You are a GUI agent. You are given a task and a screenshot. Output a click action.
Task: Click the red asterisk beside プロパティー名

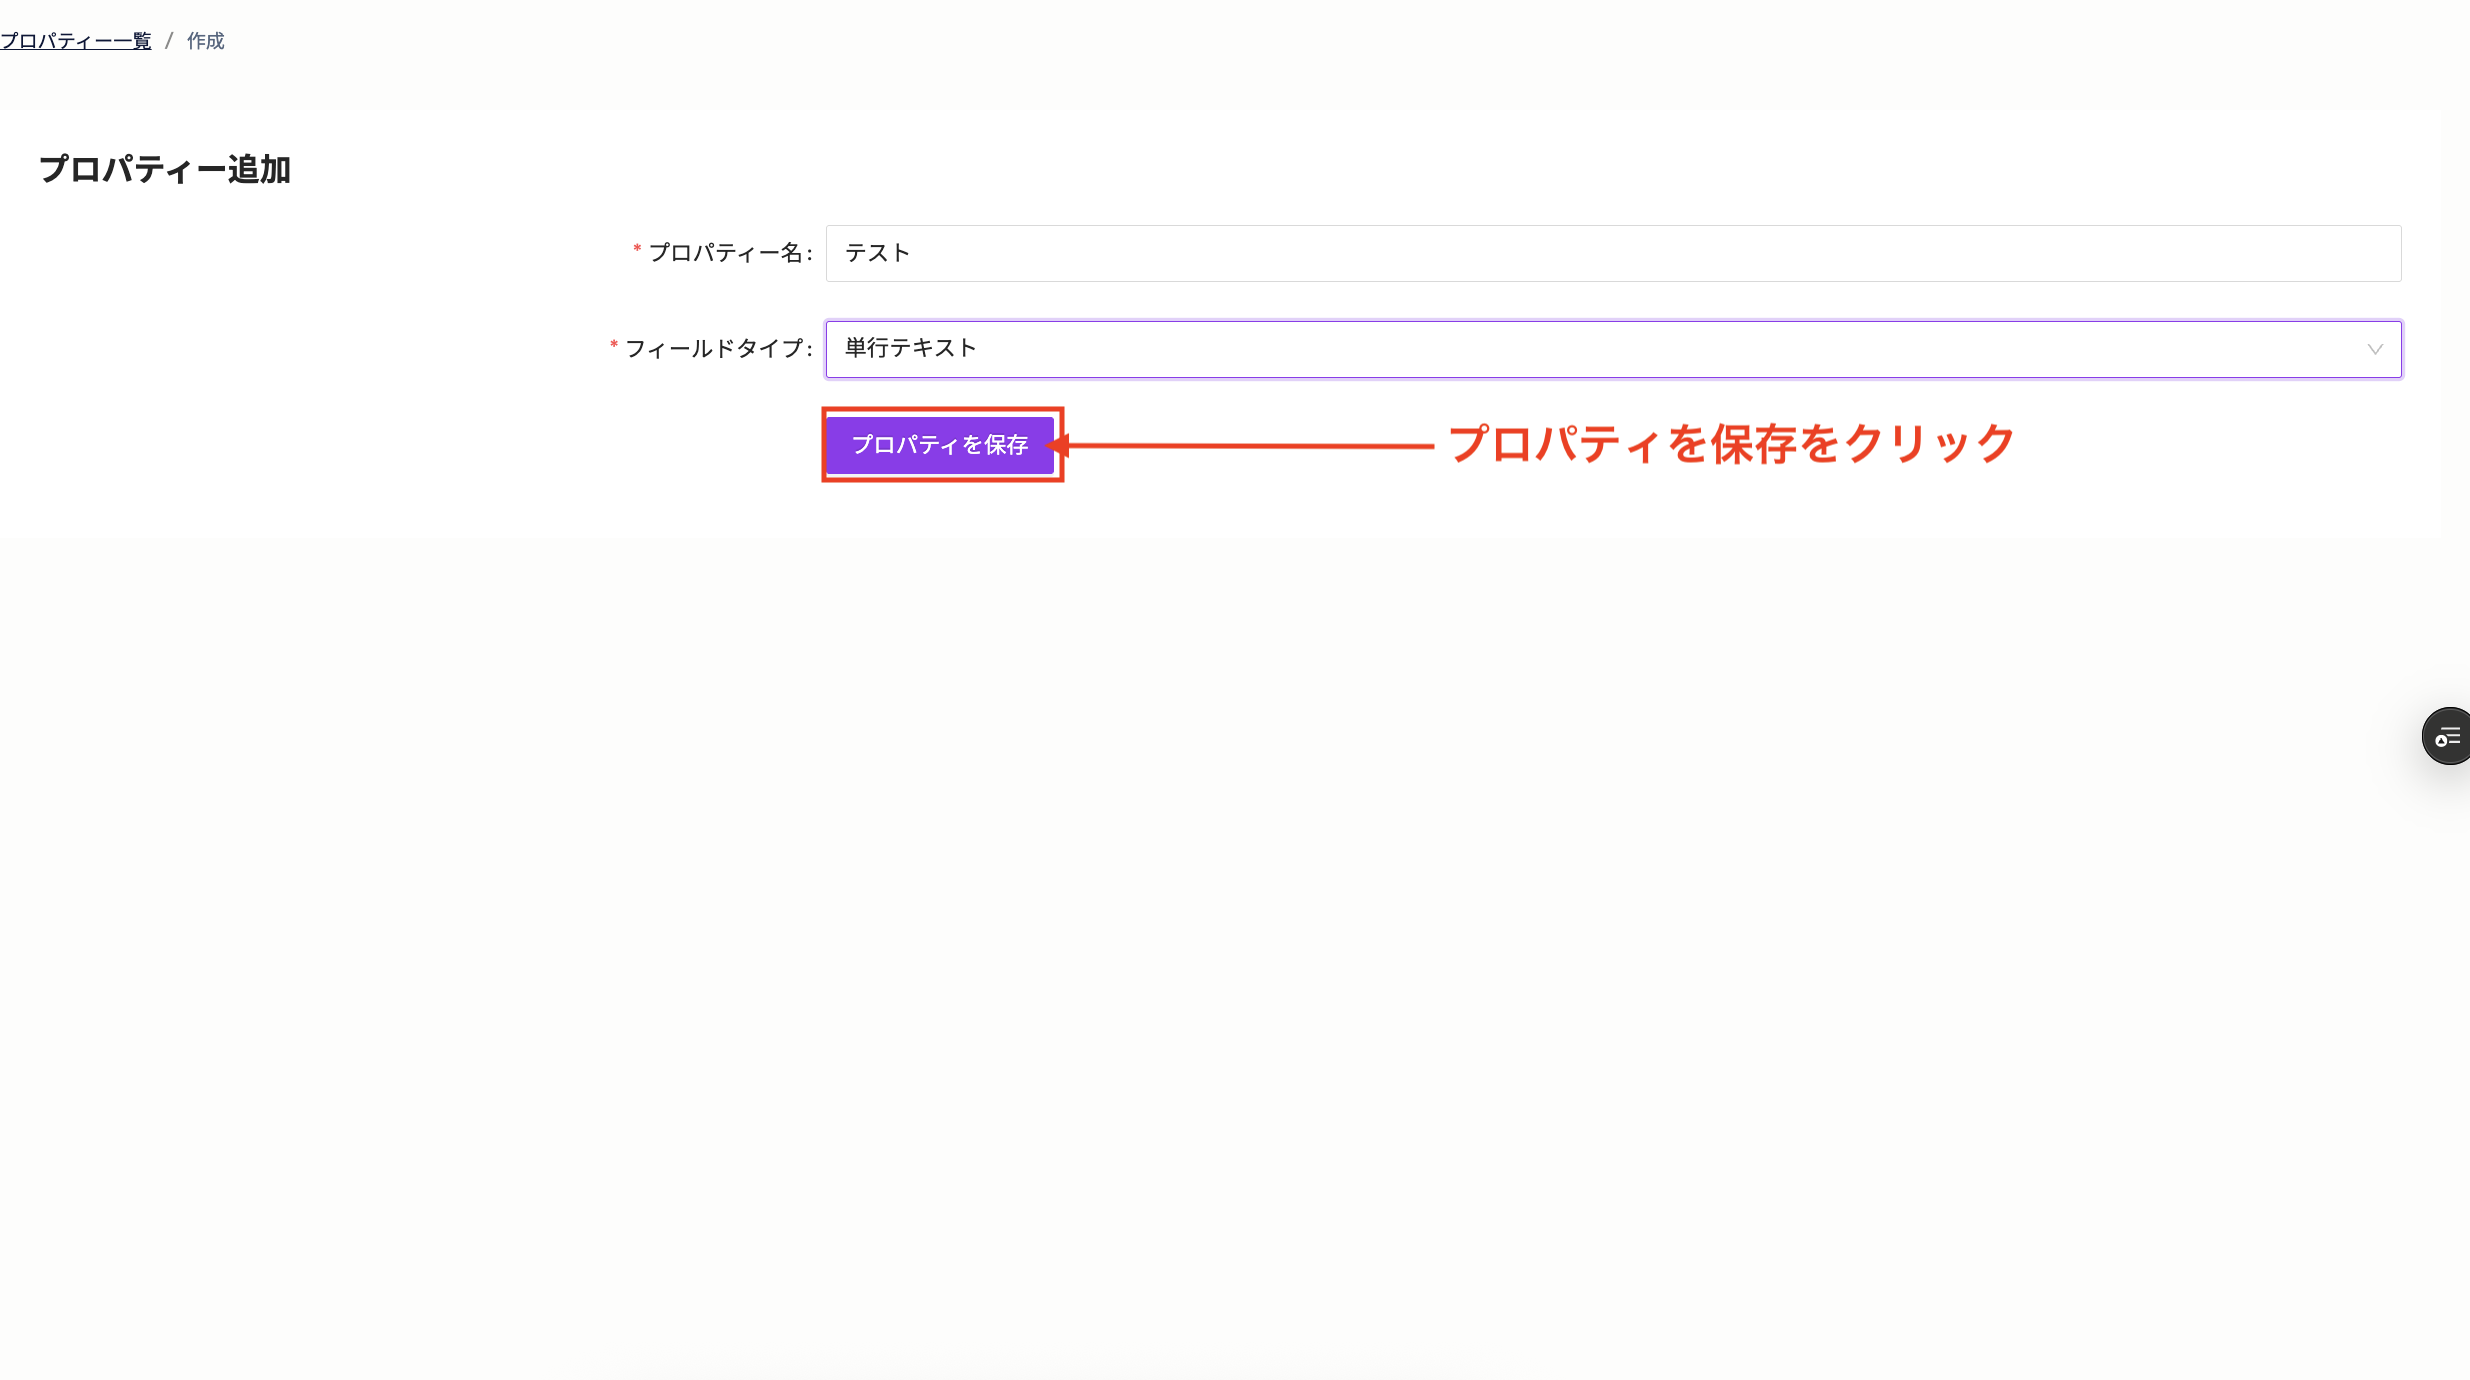click(635, 252)
